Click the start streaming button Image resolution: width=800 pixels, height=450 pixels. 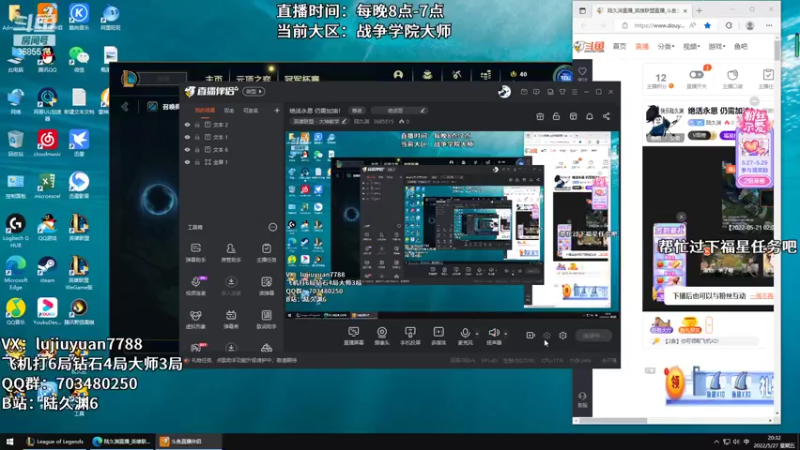tap(593, 335)
